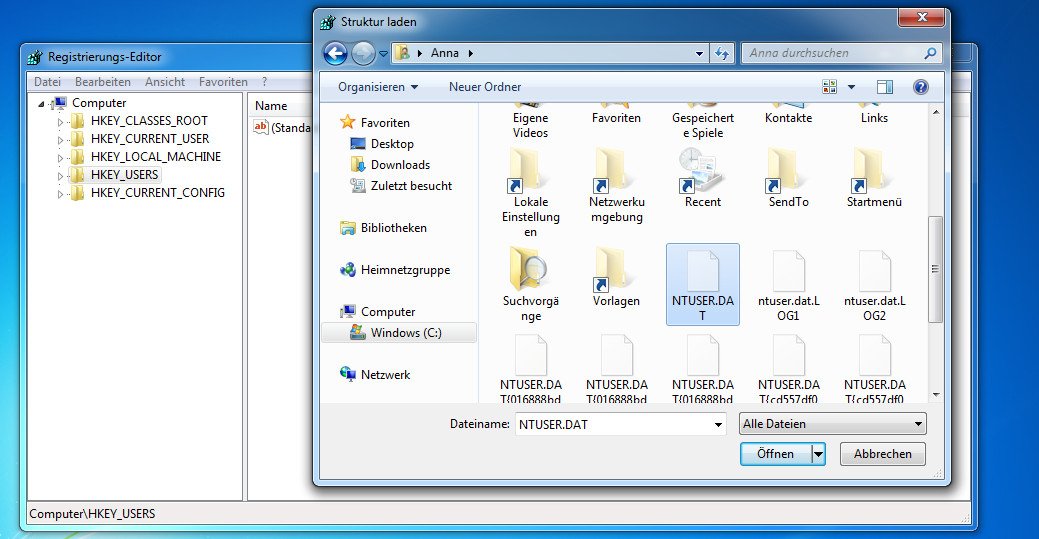This screenshot has height=539, width=1039.
Task: Click the refresh button beside address bar
Action: pyautogui.click(x=722, y=53)
